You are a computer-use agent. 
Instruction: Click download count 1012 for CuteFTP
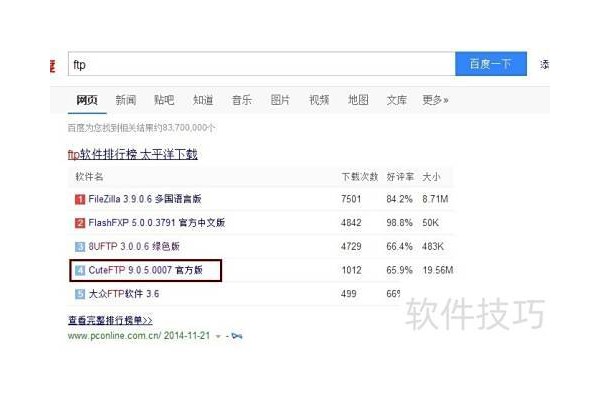pyautogui.click(x=351, y=270)
